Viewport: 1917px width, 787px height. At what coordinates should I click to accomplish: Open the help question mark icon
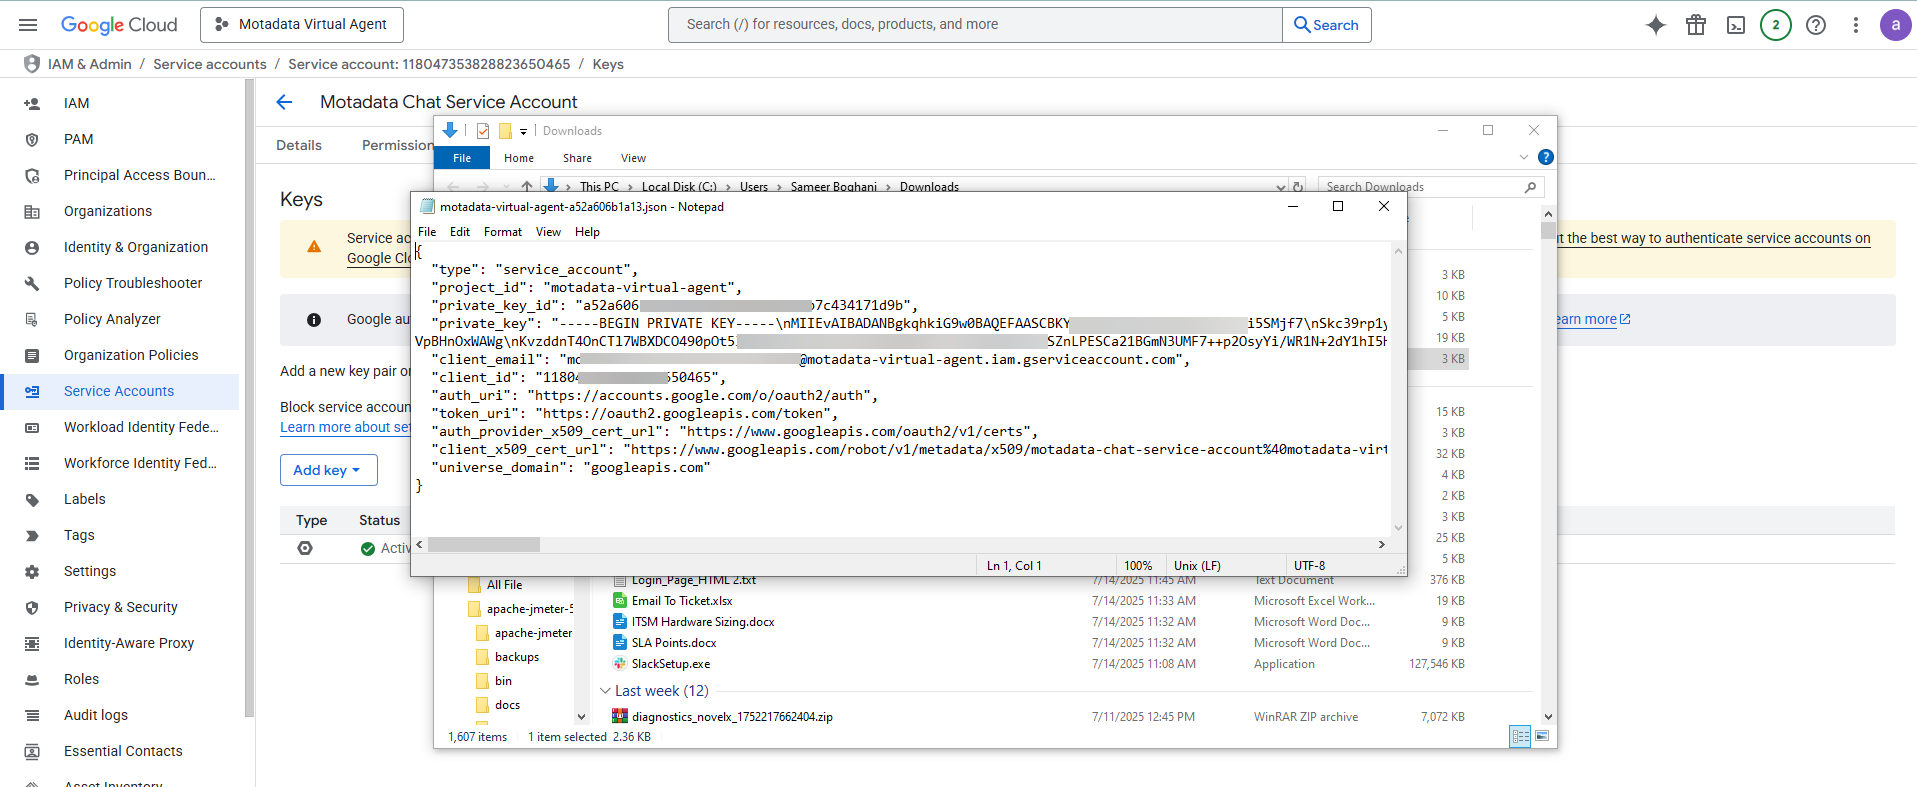pyautogui.click(x=1816, y=25)
